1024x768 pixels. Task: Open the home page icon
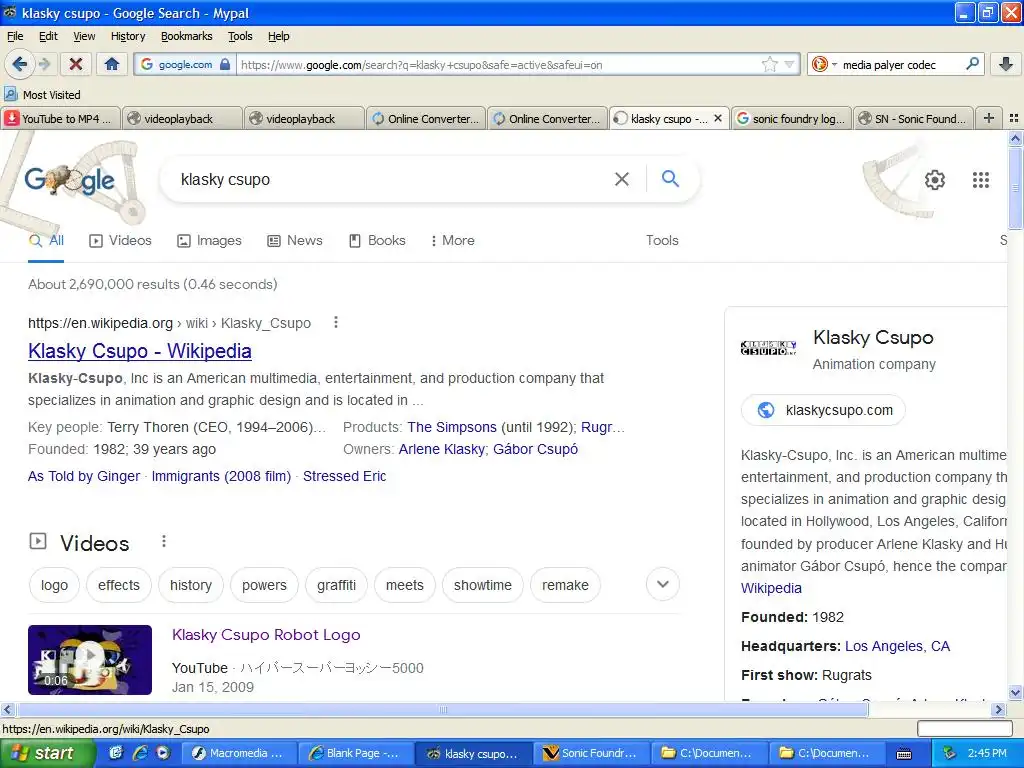112,64
